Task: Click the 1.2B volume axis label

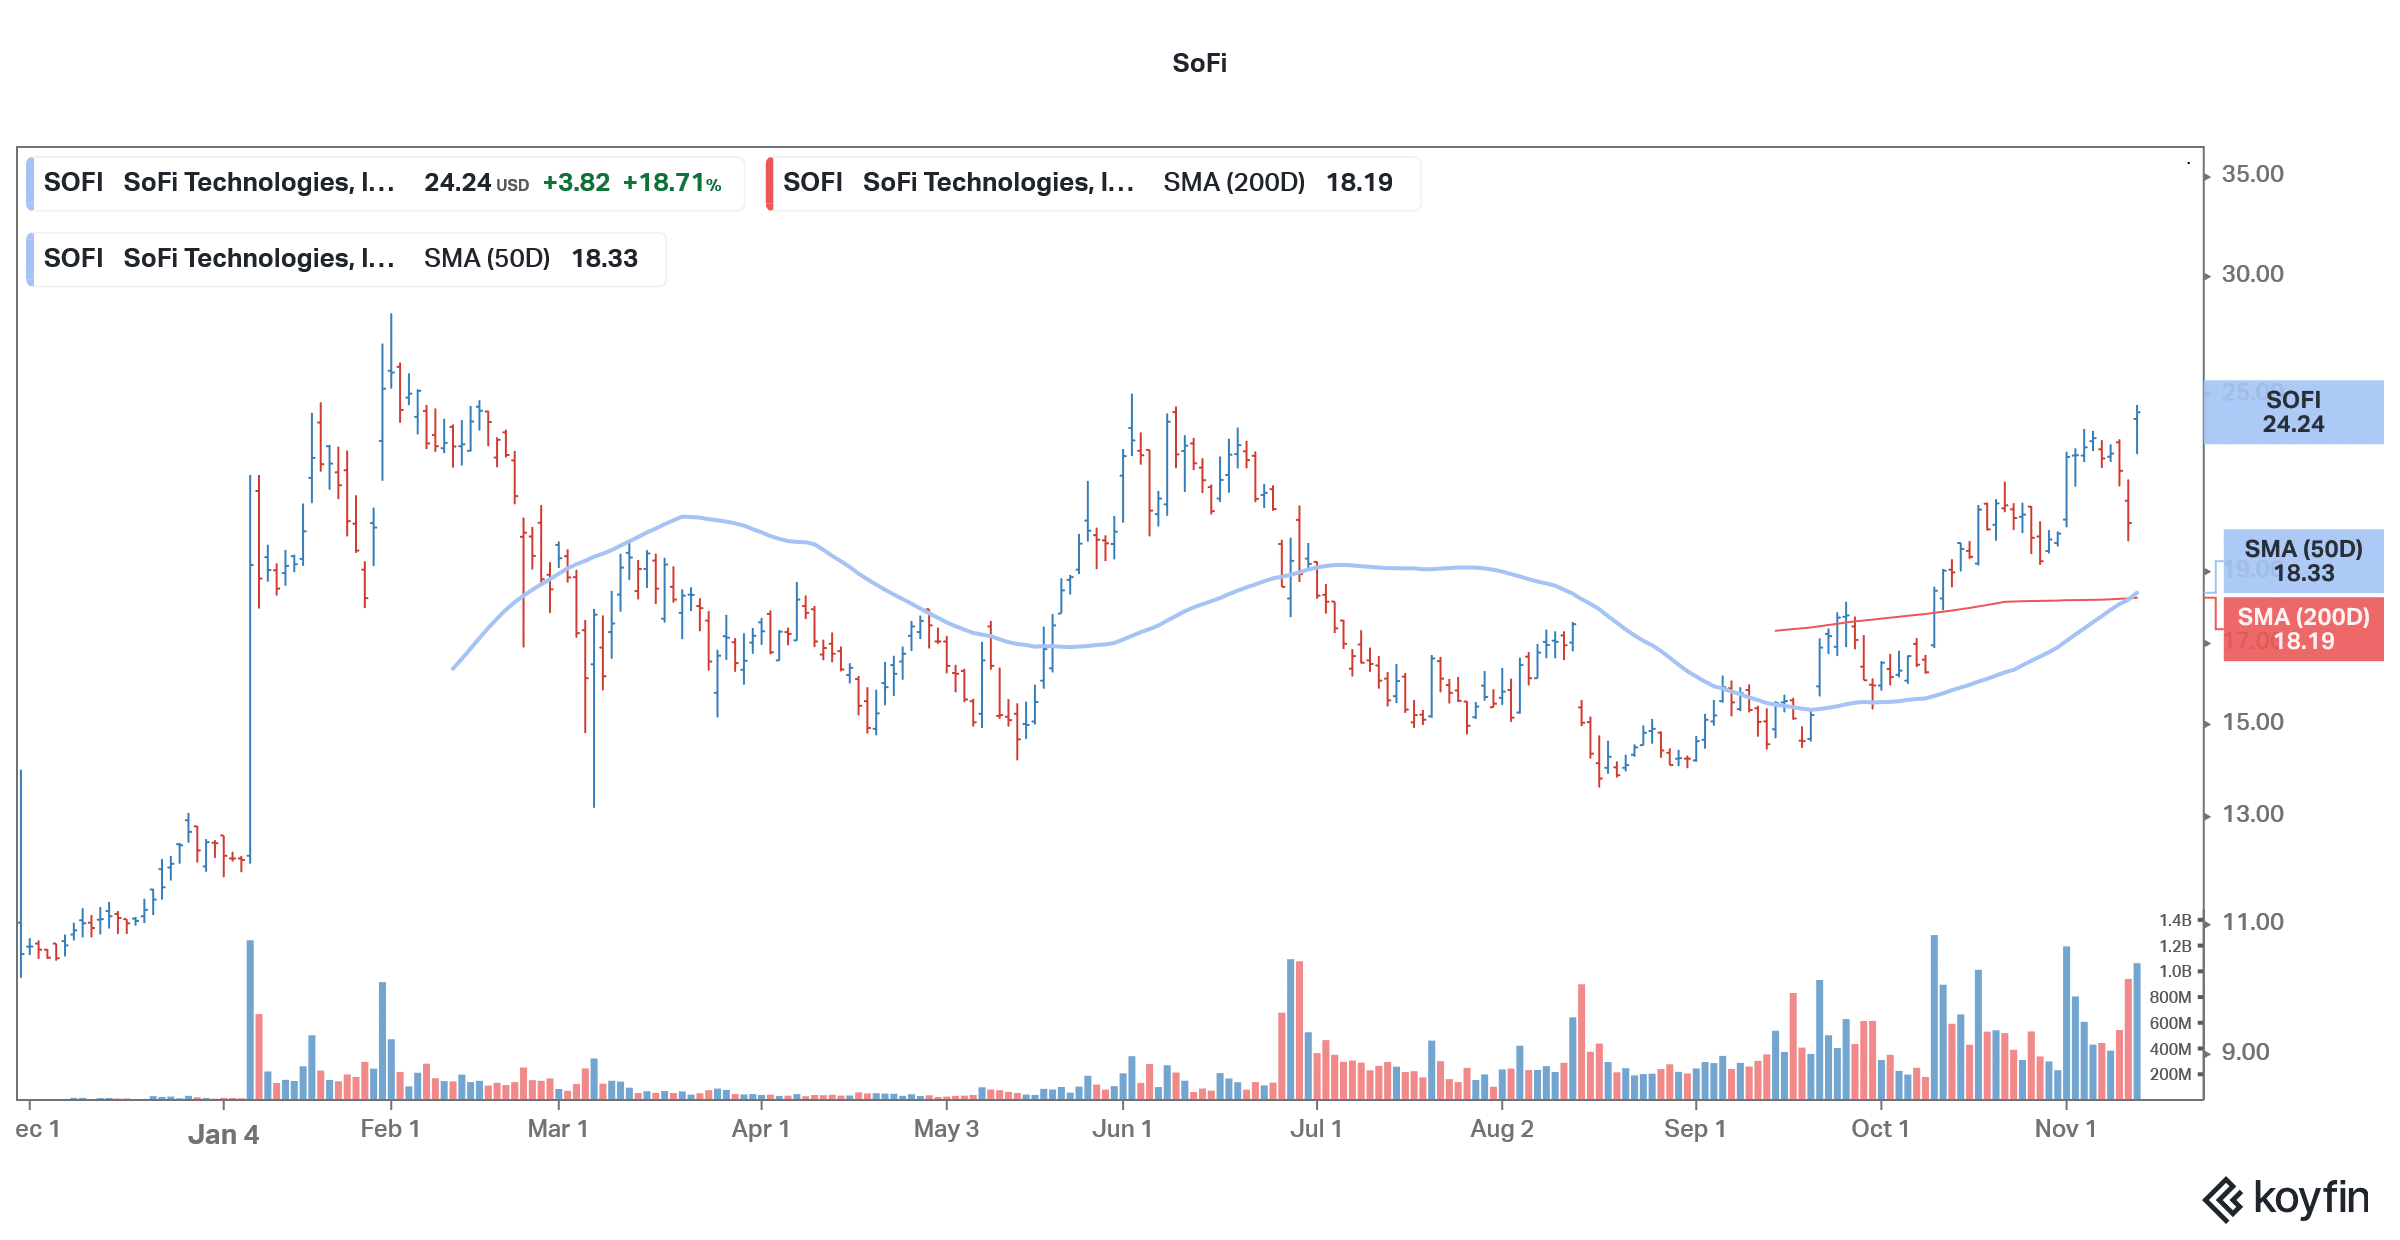Action: tap(2175, 947)
